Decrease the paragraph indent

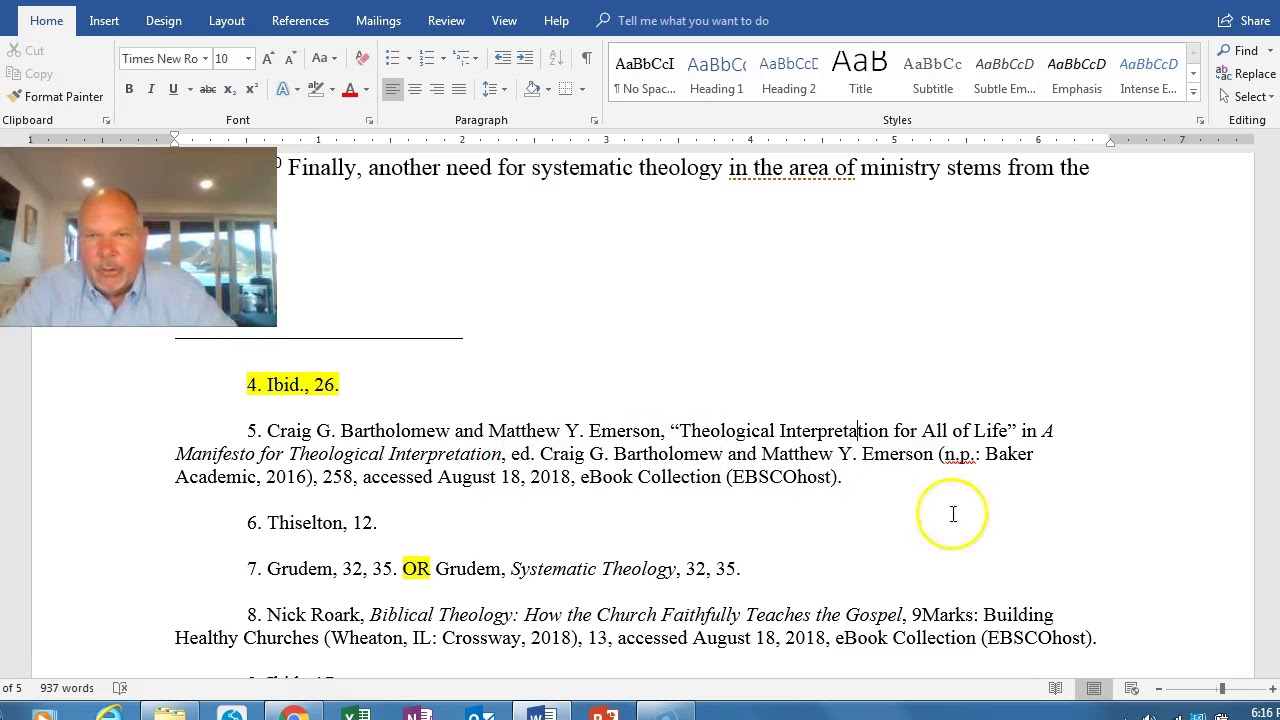(503, 58)
